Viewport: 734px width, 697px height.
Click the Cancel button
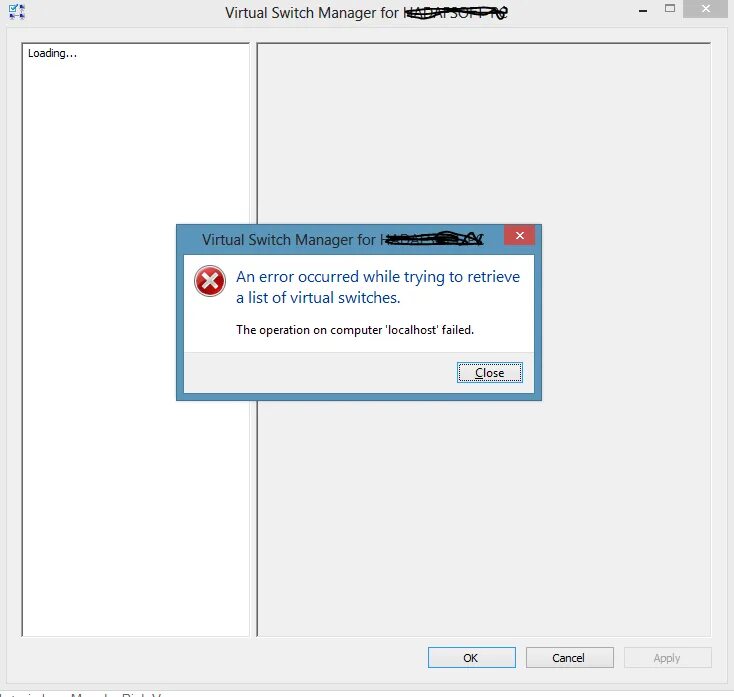(x=570, y=658)
